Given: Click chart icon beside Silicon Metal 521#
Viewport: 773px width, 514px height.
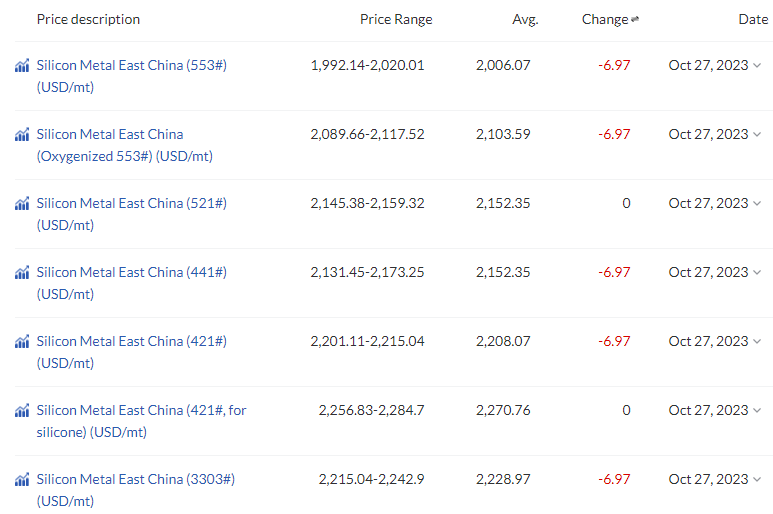Looking at the screenshot, I should (22, 204).
